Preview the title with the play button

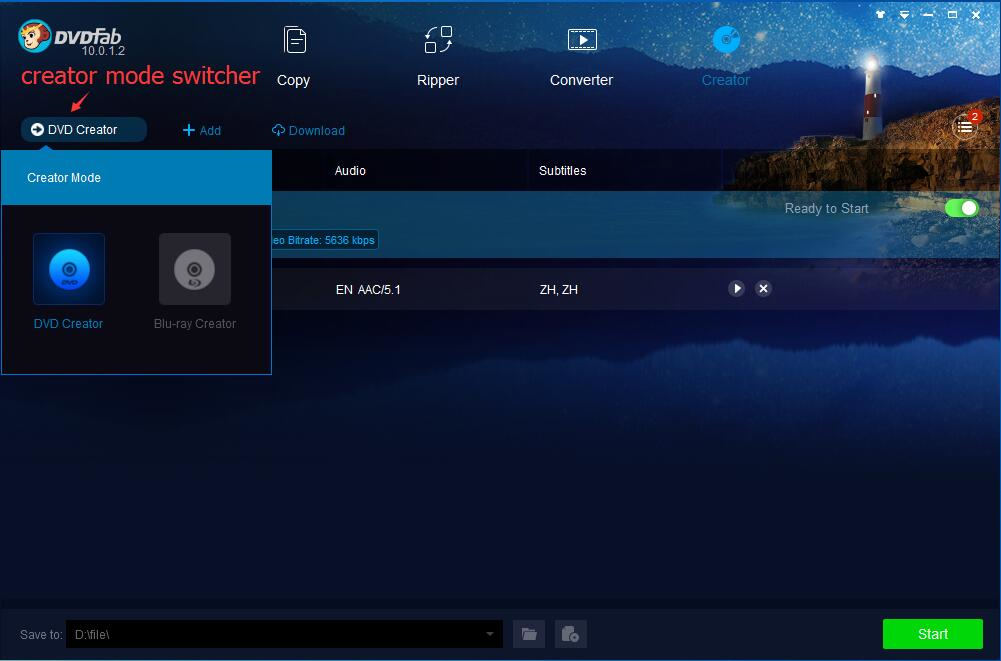click(x=737, y=289)
